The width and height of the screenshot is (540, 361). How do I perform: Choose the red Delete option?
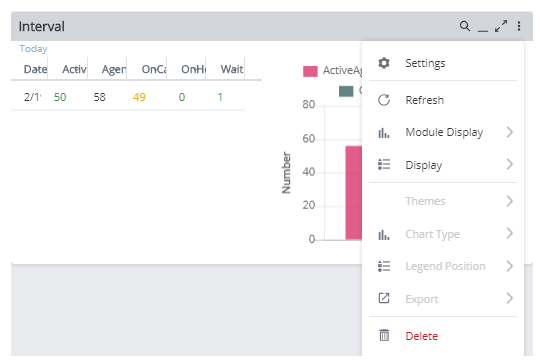click(422, 336)
